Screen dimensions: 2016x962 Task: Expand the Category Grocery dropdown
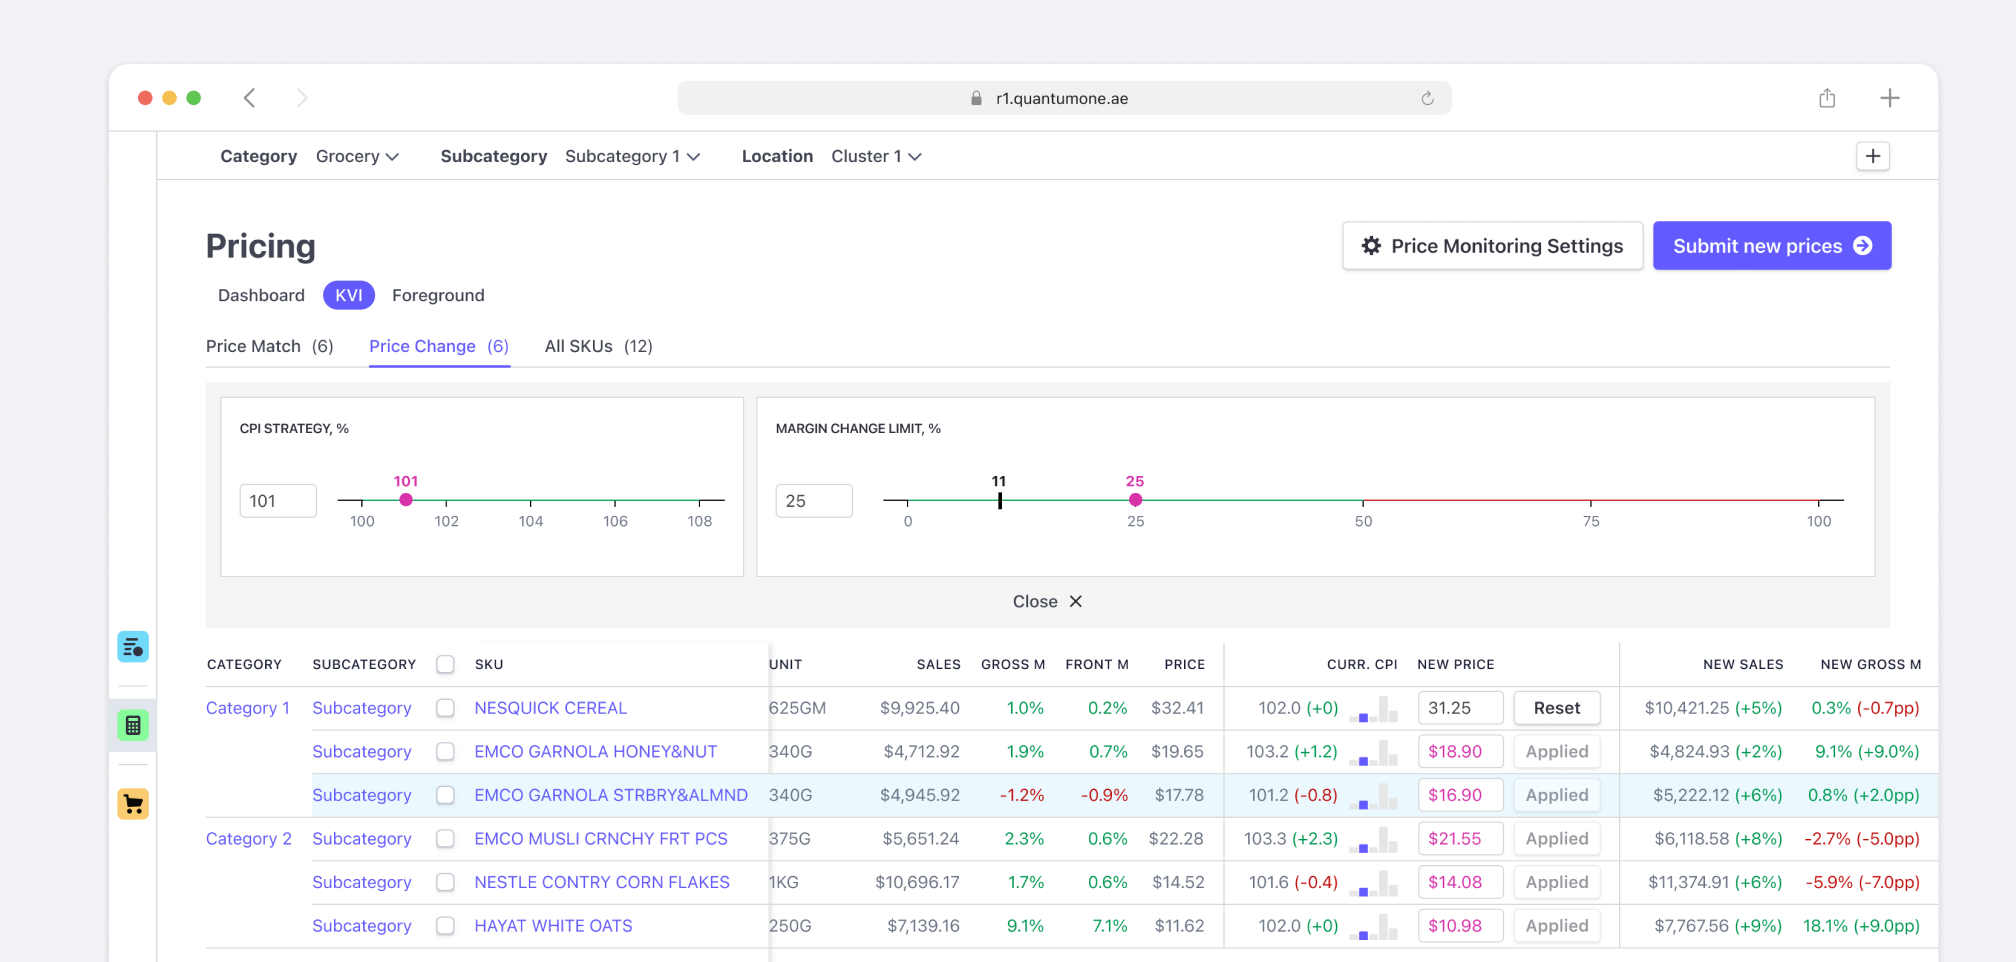pyautogui.click(x=357, y=156)
